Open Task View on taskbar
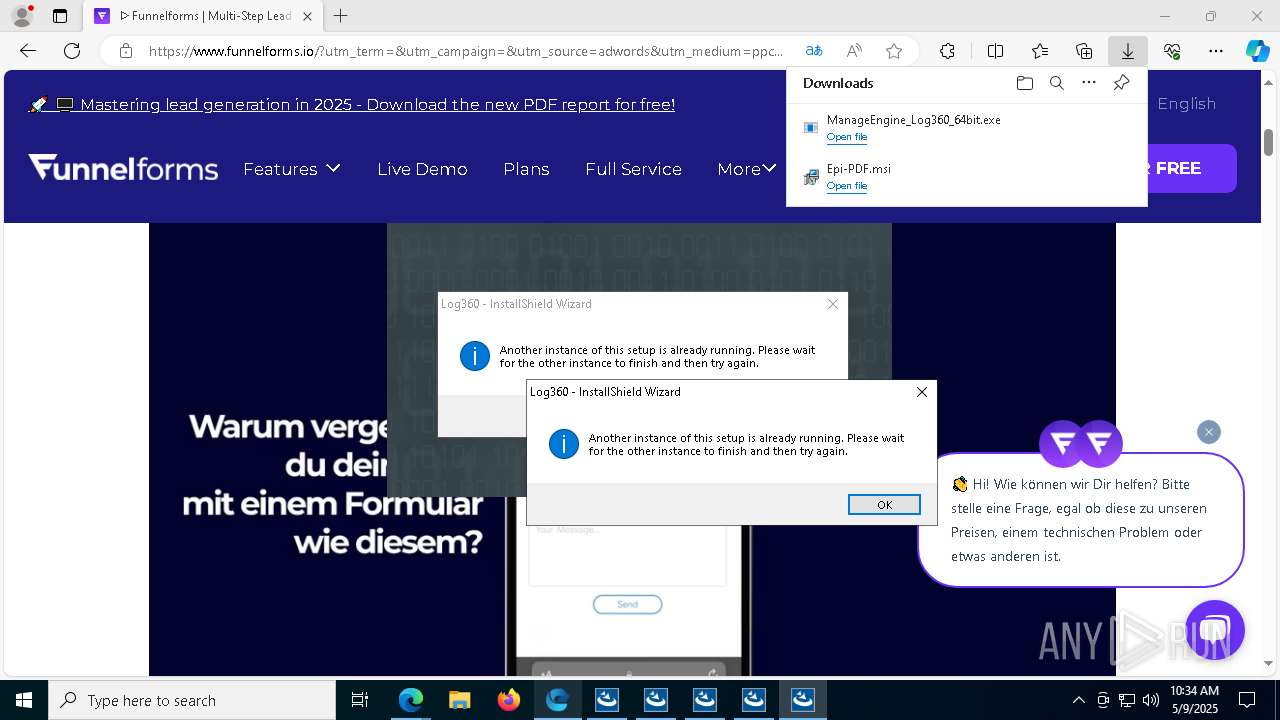This screenshot has height=720, width=1280. point(361,700)
